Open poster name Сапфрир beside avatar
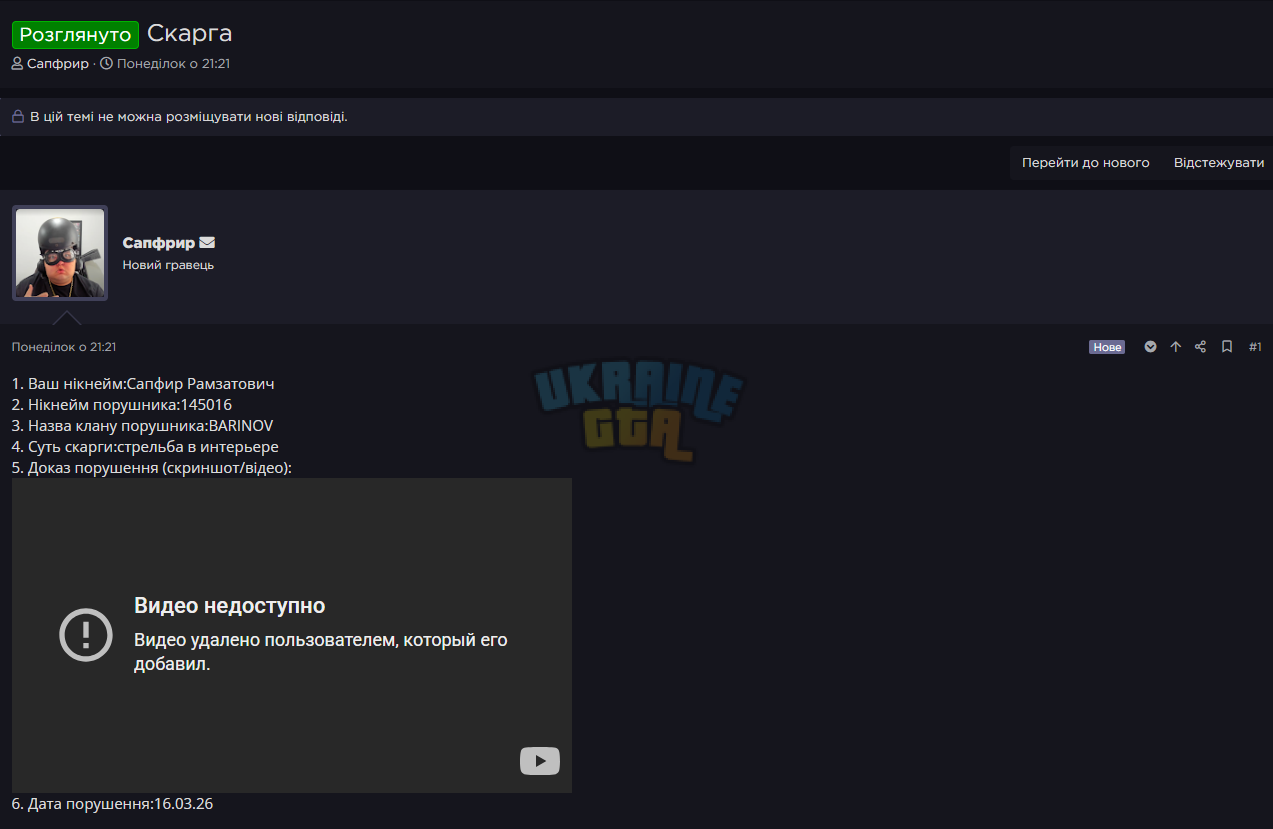The height and width of the screenshot is (829, 1273). (159, 243)
